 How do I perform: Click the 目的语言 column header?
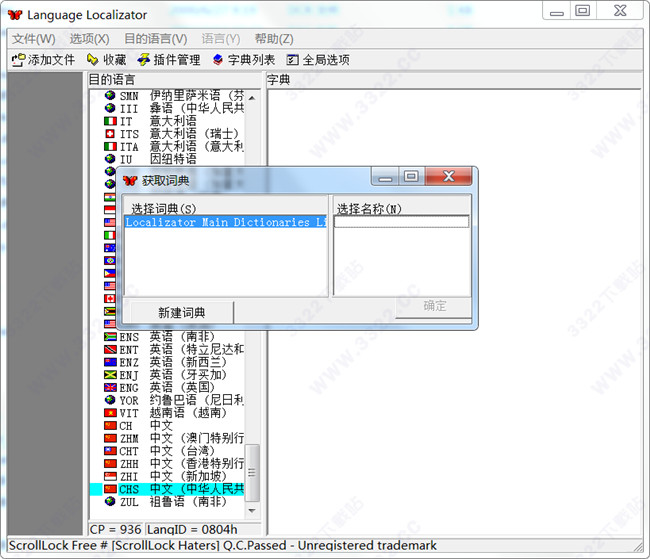click(x=175, y=80)
